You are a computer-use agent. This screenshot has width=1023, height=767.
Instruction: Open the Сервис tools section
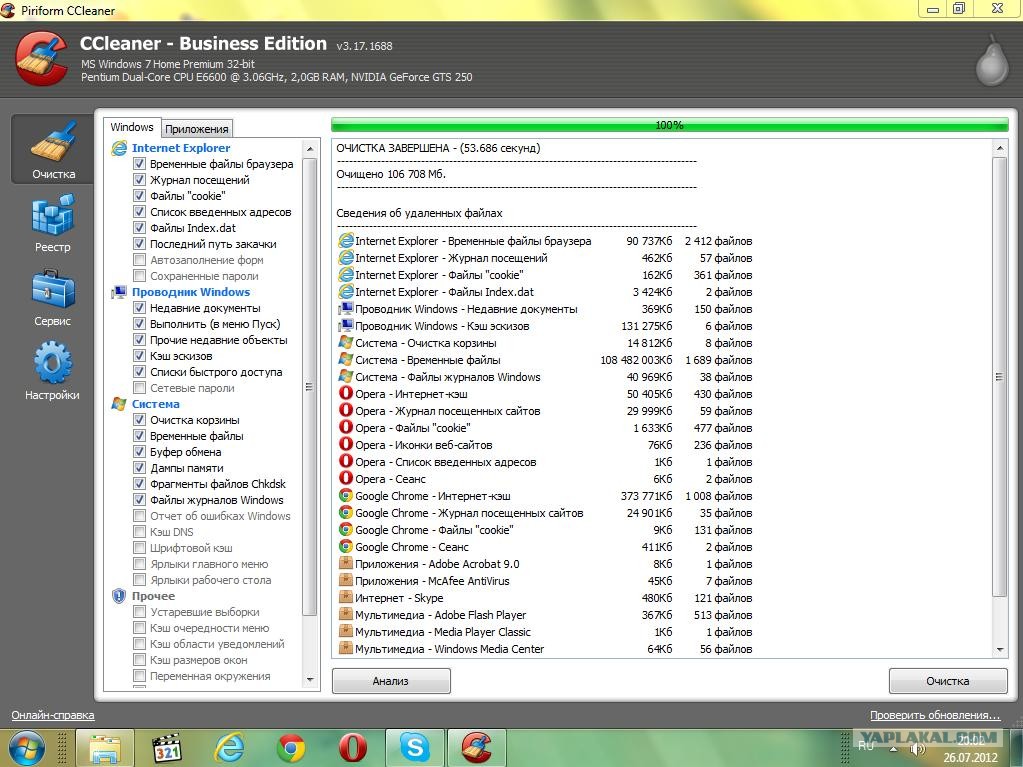[x=52, y=297]
